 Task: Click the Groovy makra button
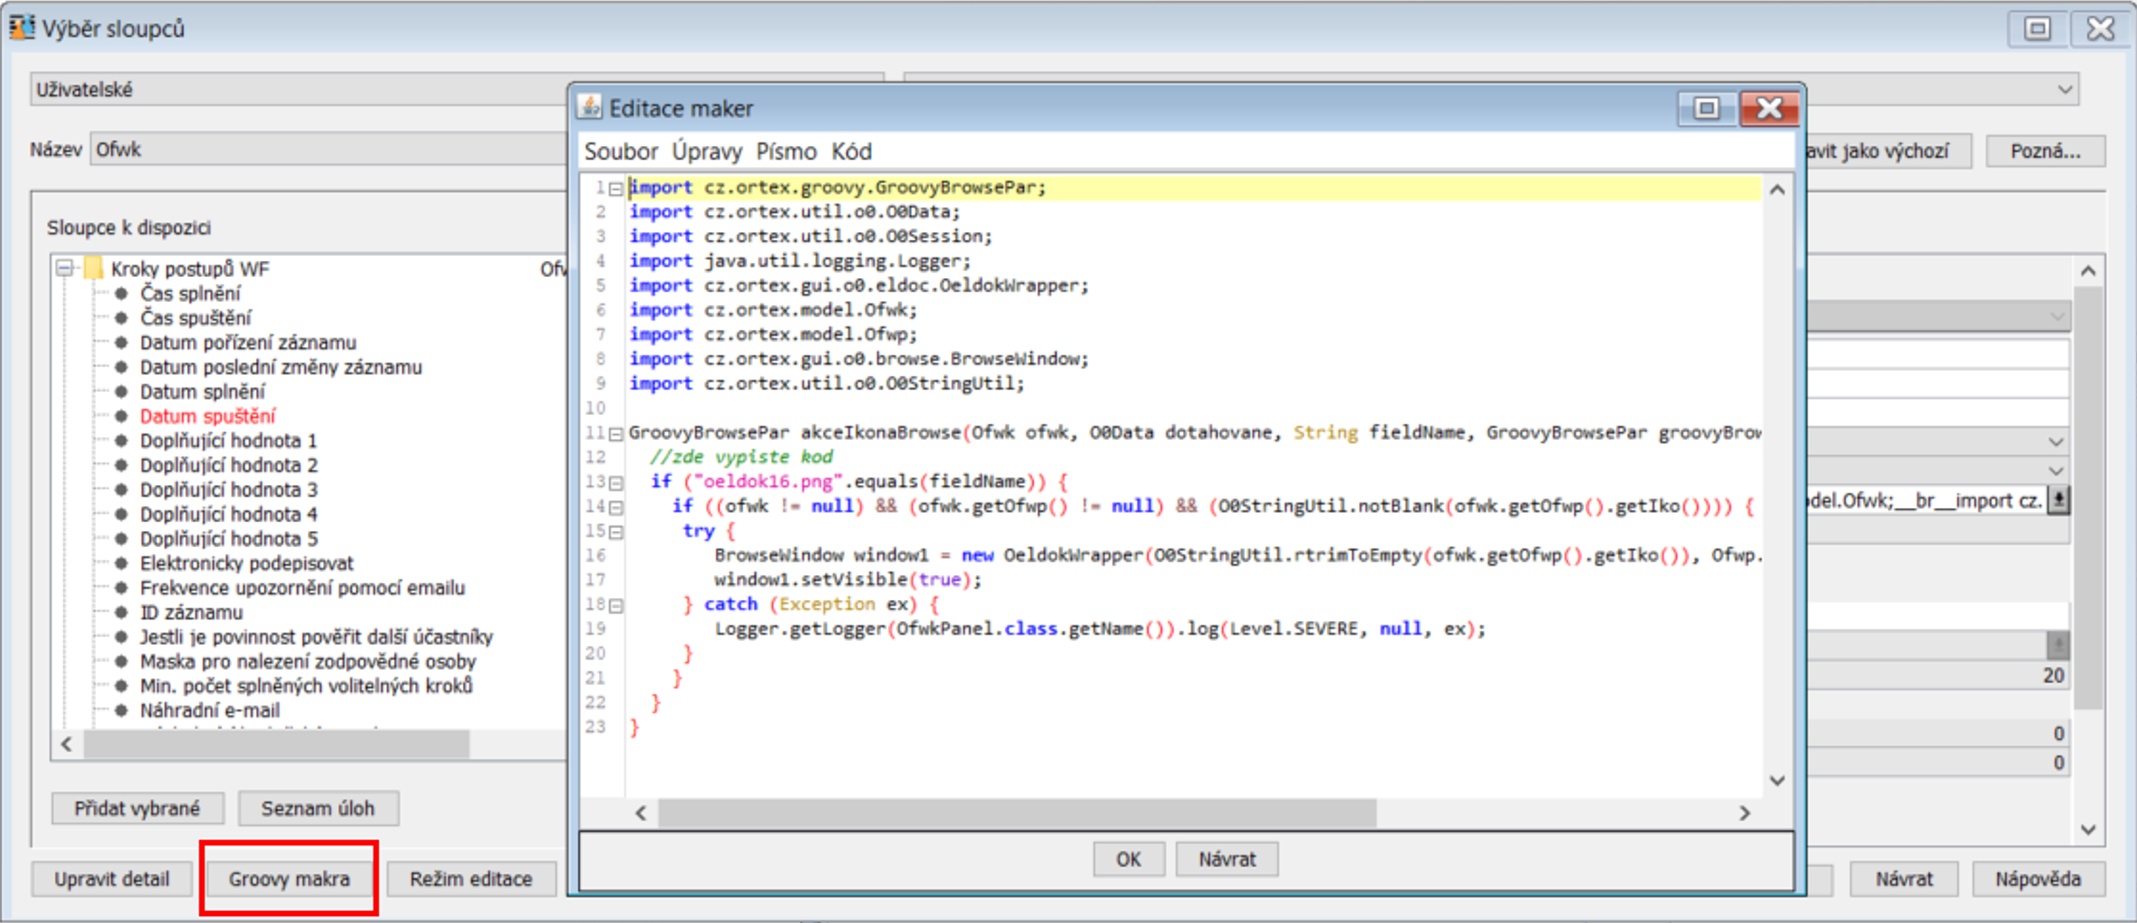288,879
